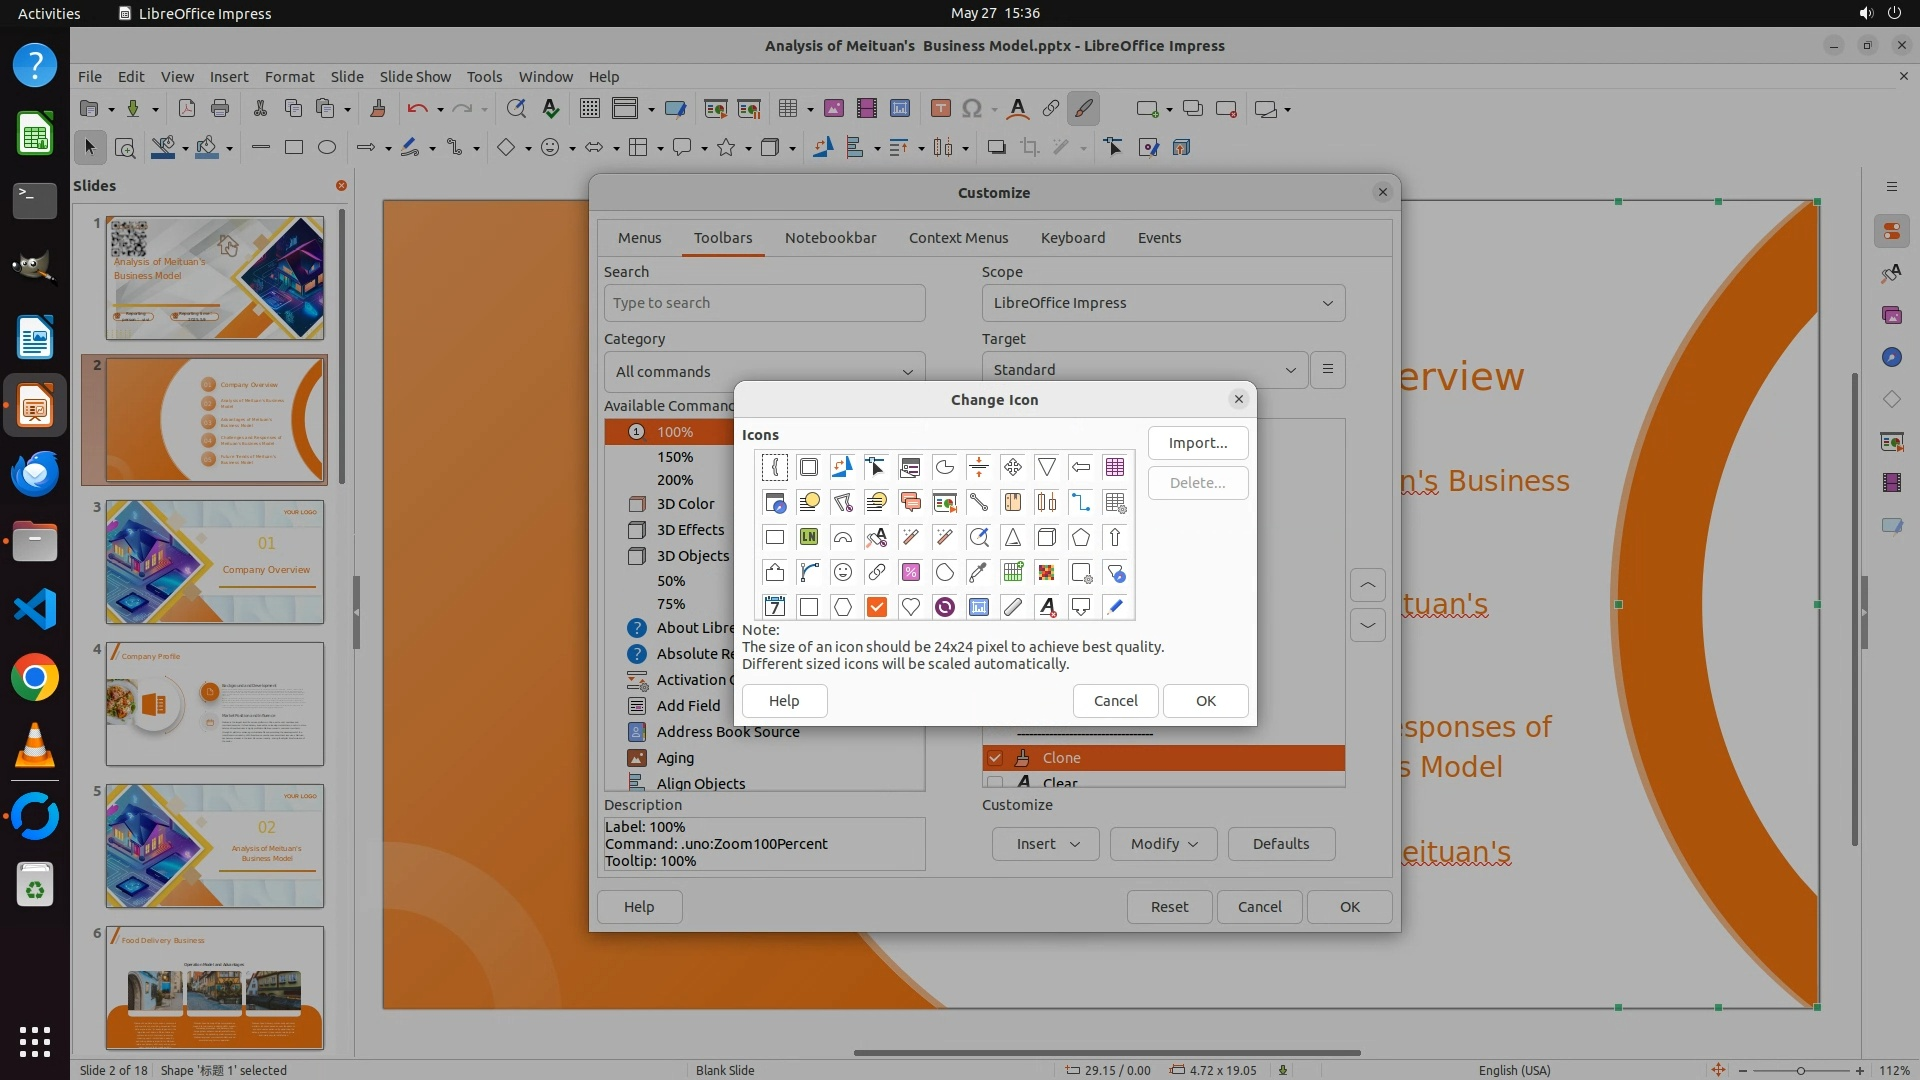Open slide 3 thumbnail Company Overview
The height and width of the screenshot is (1080, 1920).
(x=215, y=562)
